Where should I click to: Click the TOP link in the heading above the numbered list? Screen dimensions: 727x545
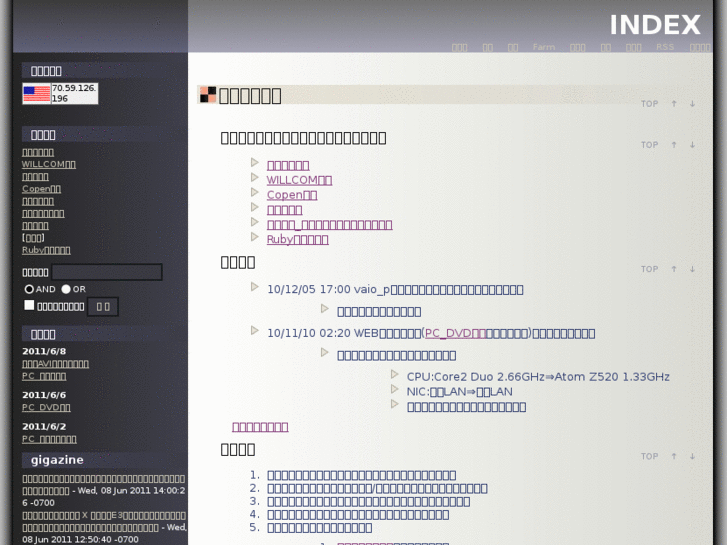pos(650,456)
